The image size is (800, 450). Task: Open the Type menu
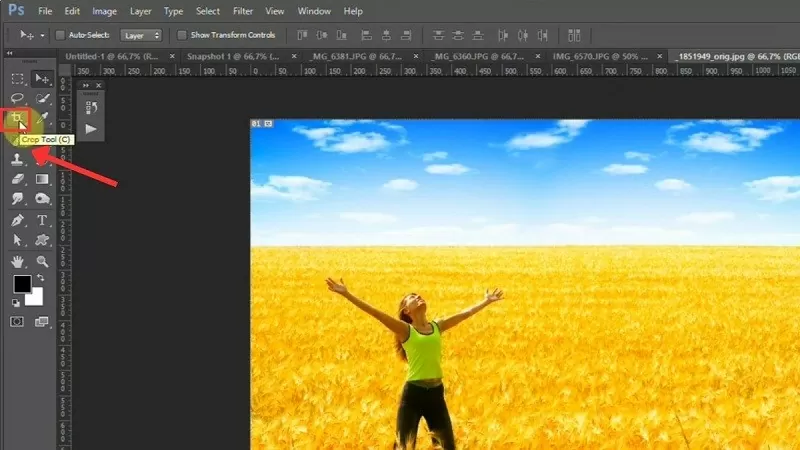click(173, 11)
